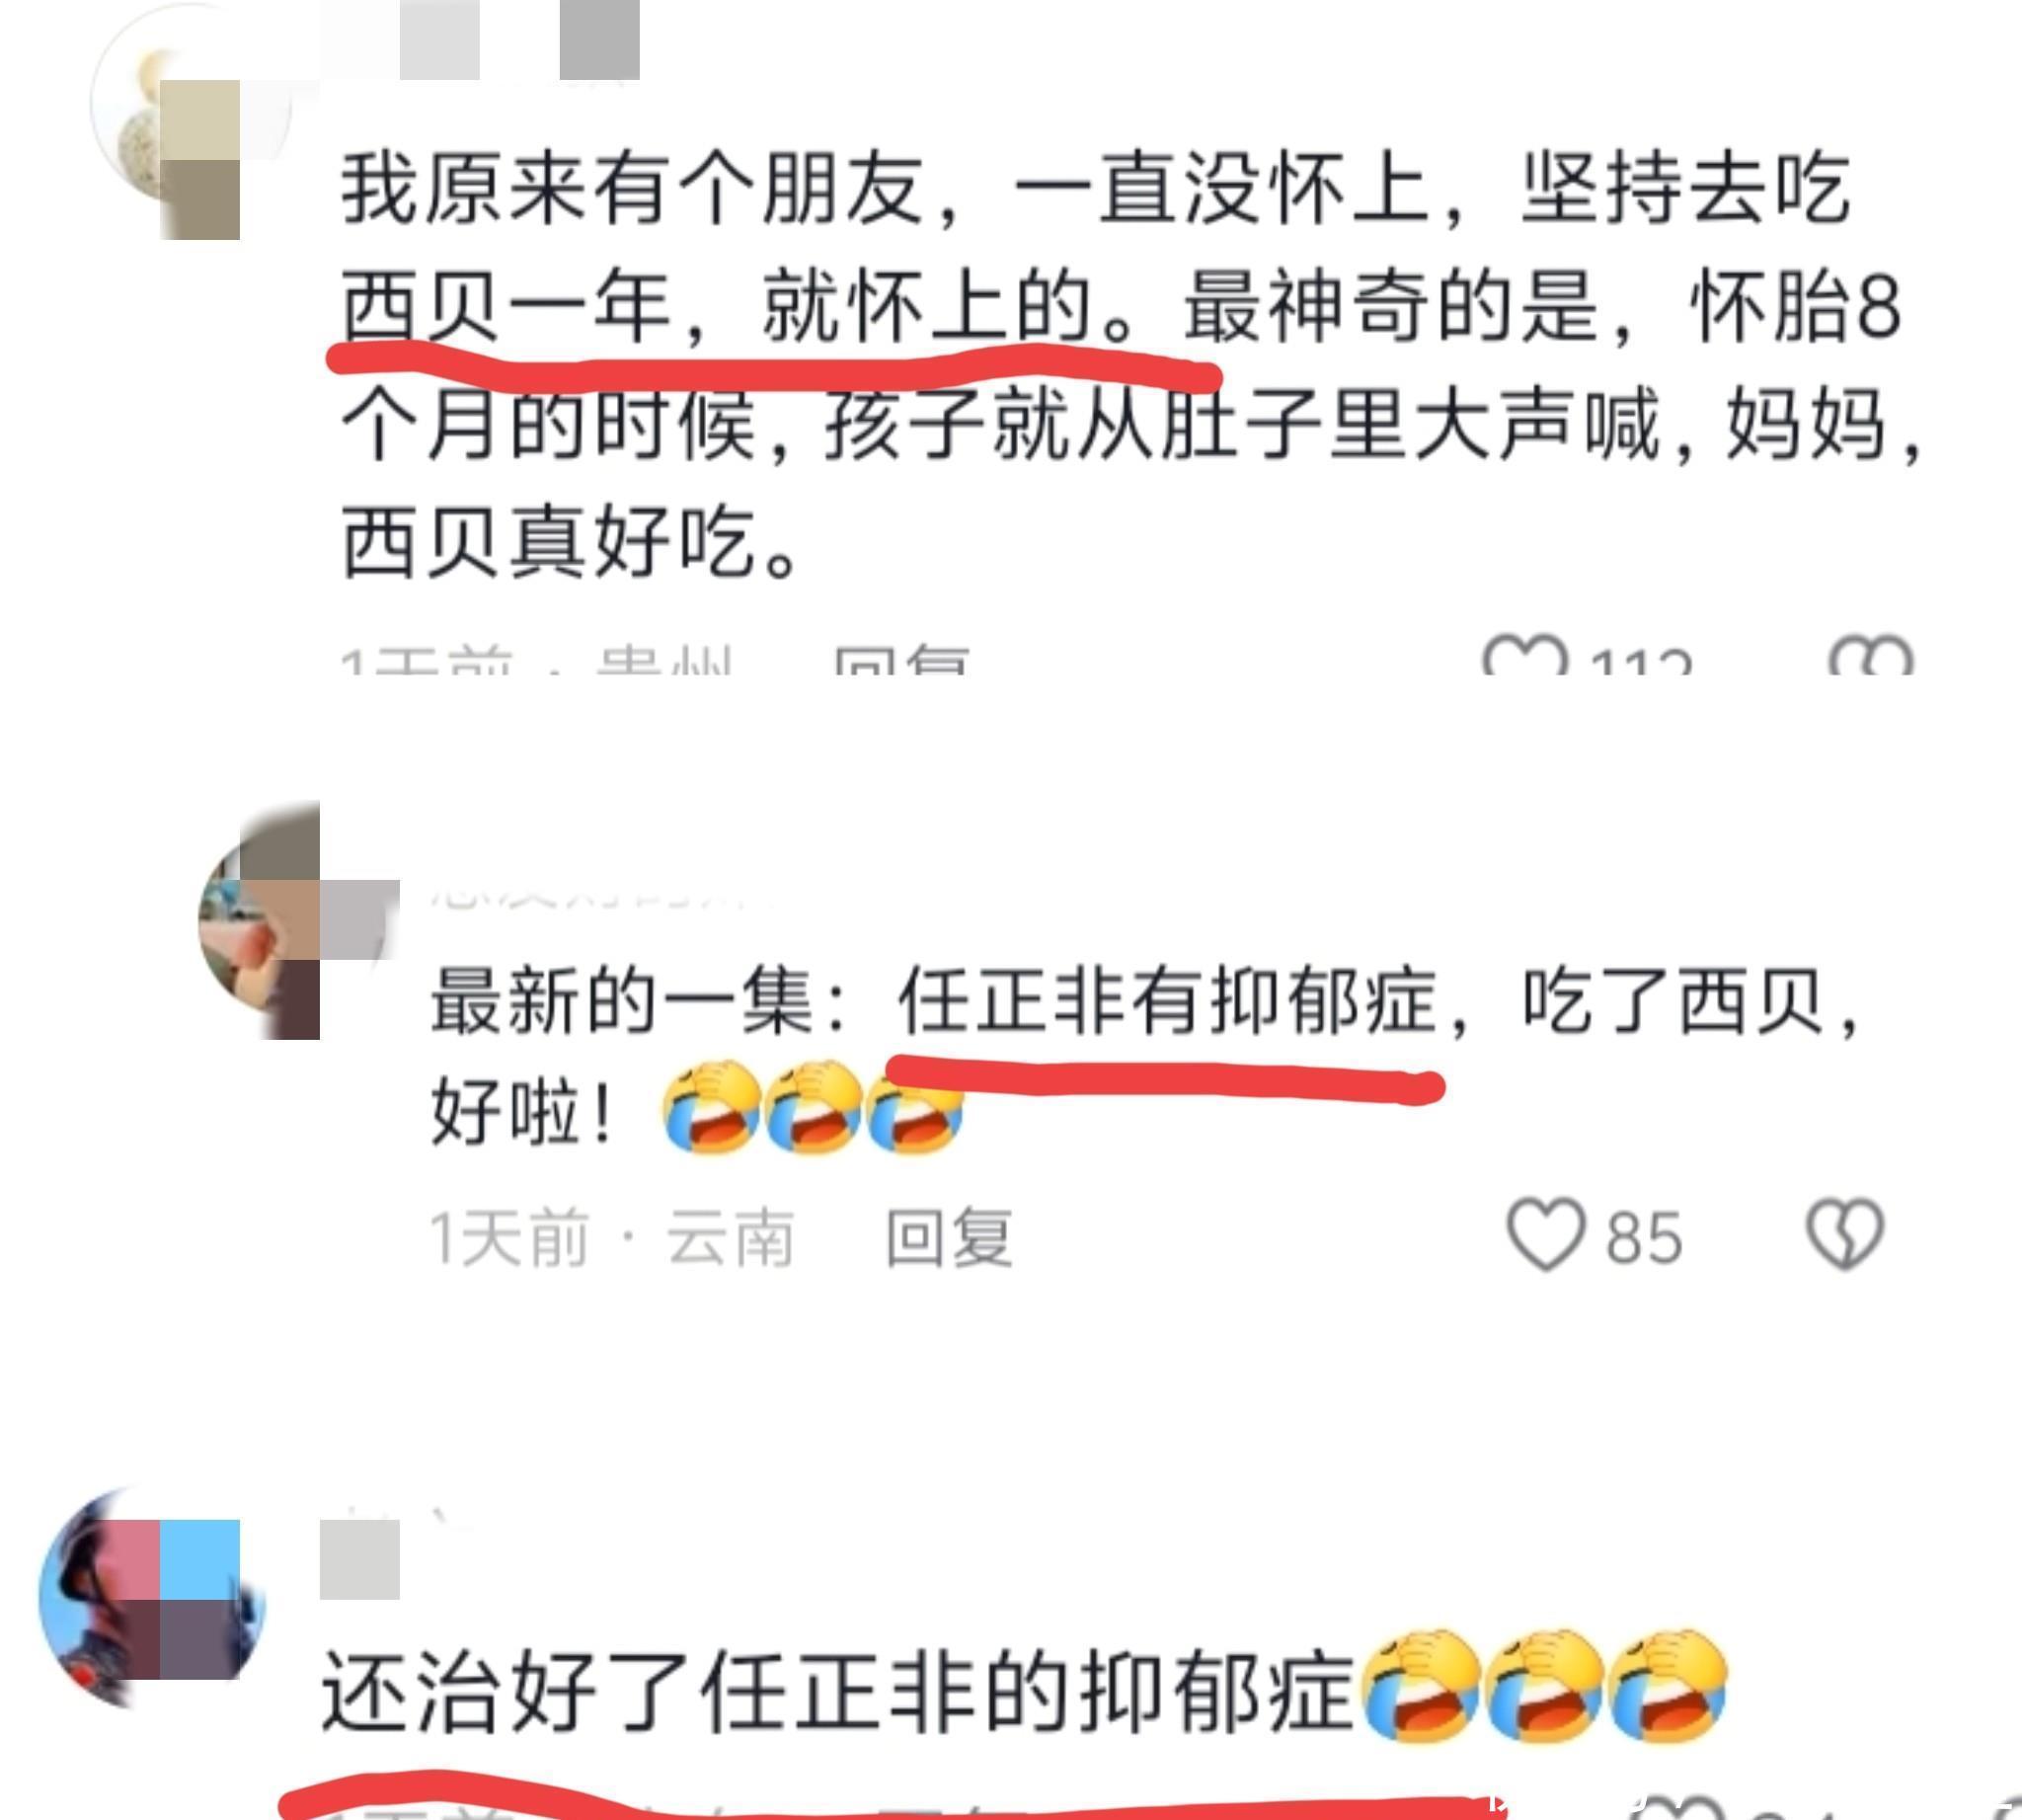Tap the 85 like count number
Screen dimensions: 2022x1820
pos(1645,1238)
